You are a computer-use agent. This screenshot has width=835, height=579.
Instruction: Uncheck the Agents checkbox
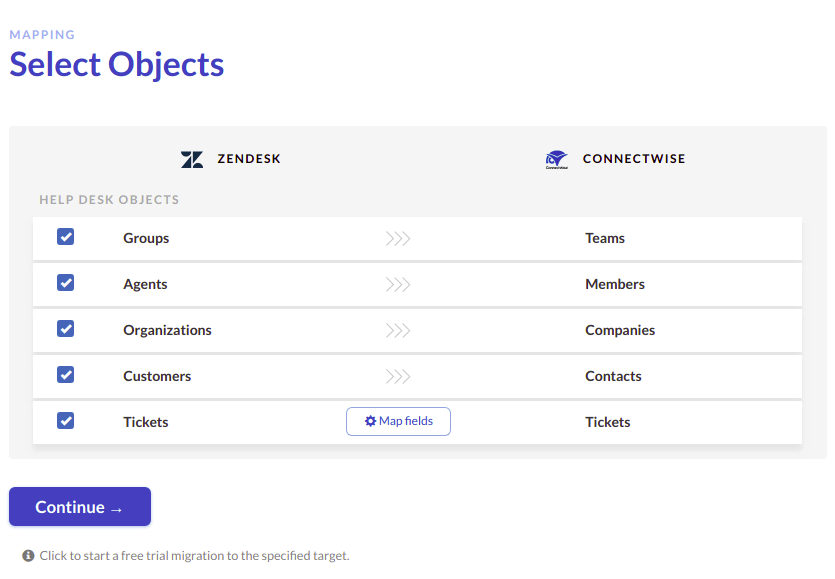tap(66, 283)
